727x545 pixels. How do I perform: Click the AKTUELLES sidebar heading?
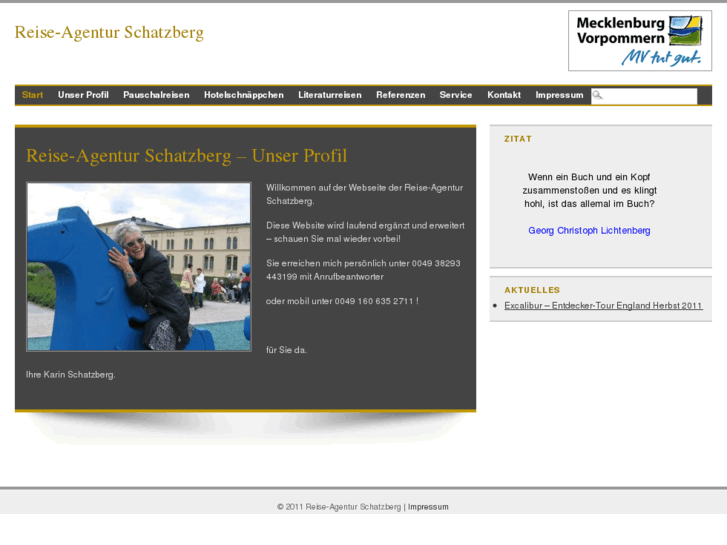pos(532,290)
